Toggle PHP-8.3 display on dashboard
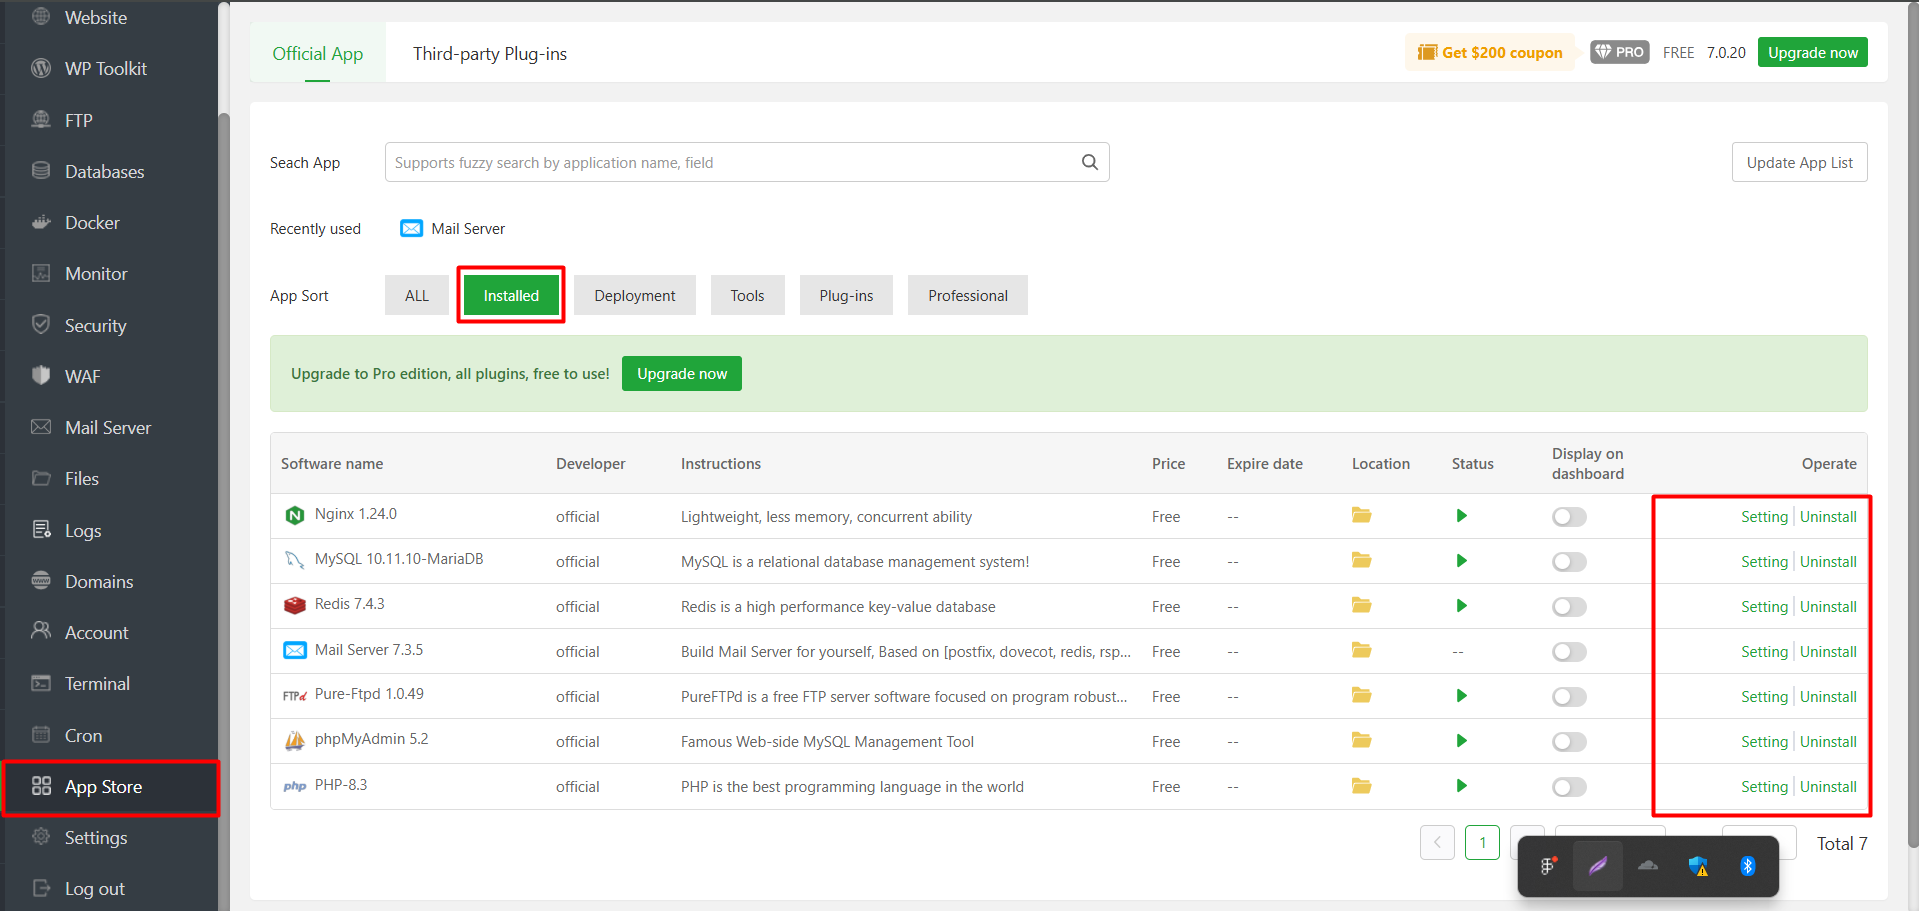1919x911 pixels. (1569, 787)
